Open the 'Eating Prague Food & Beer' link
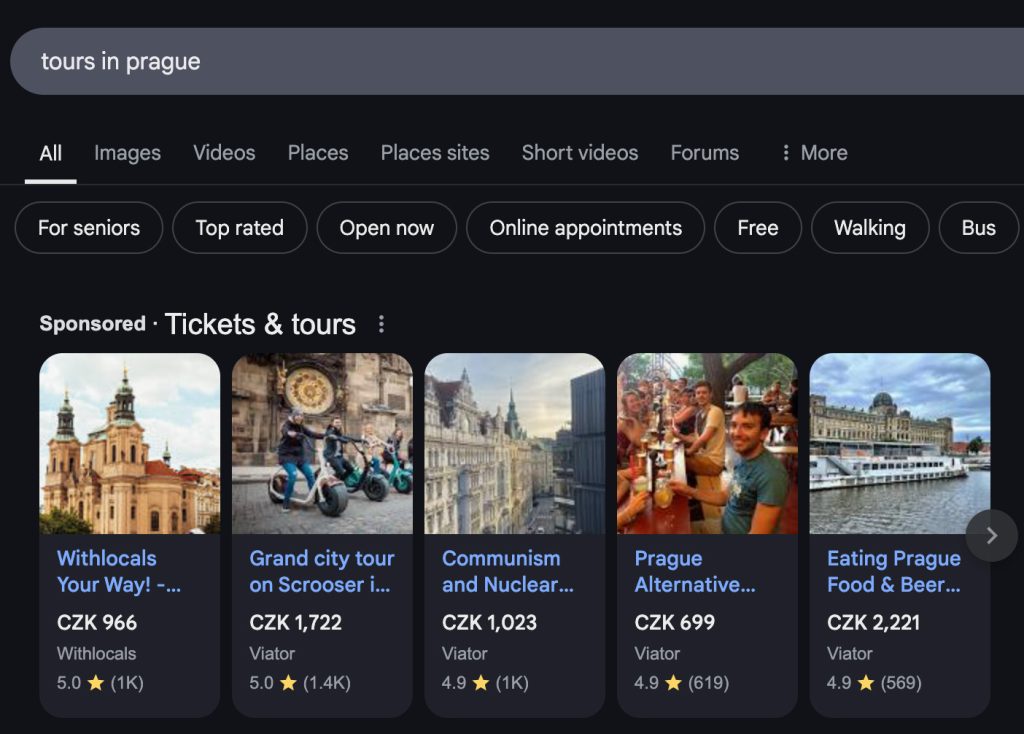Viewport: 1024px width, 734px height. (x=894, y=571)
